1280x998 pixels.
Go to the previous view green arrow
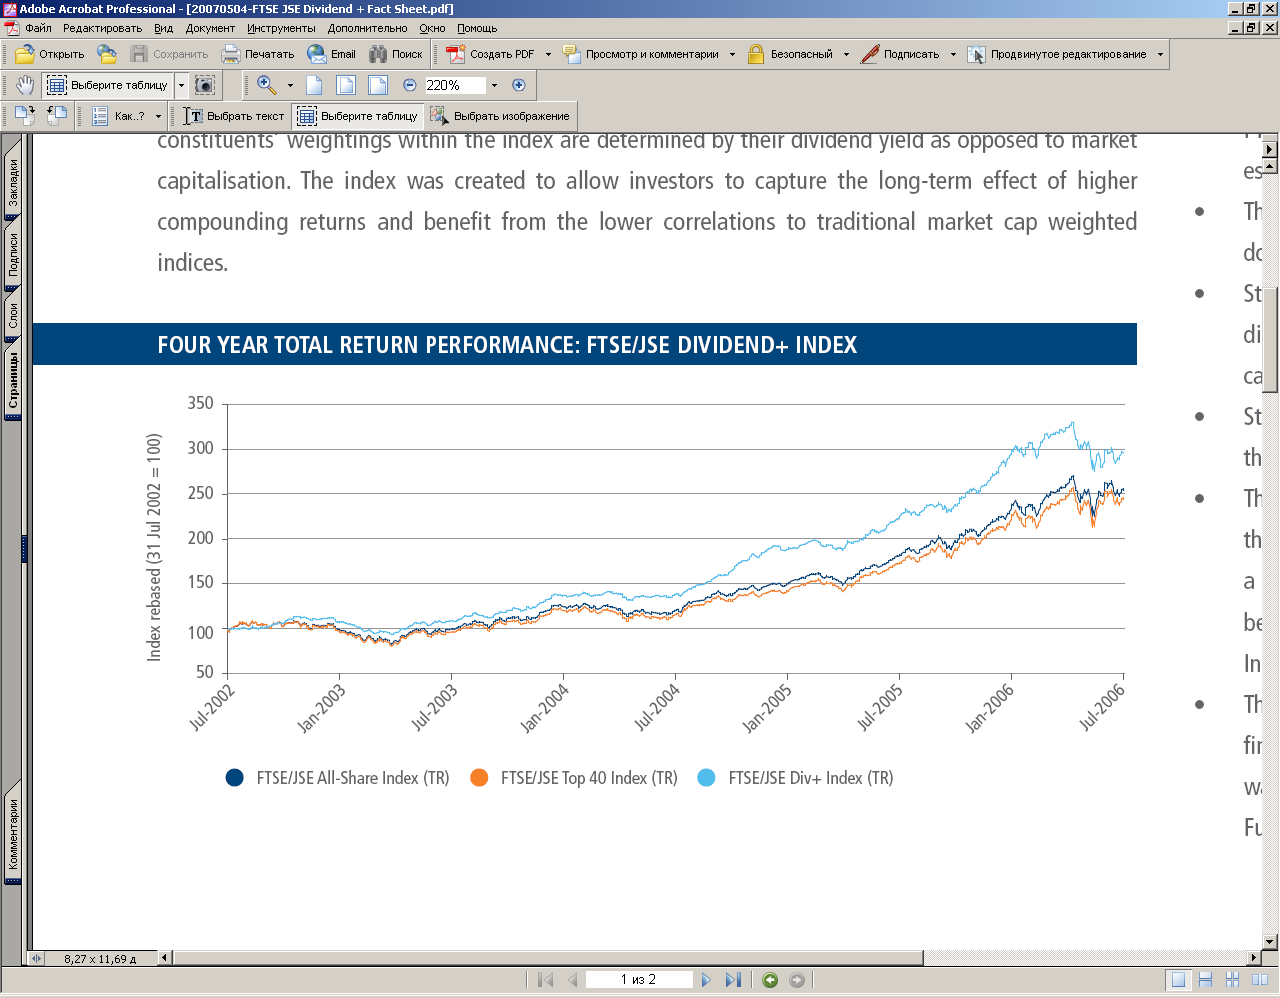(x=770, y=980)
